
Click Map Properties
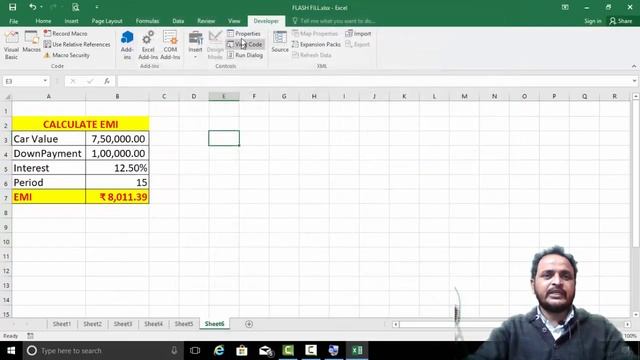(x=315, y=33)
